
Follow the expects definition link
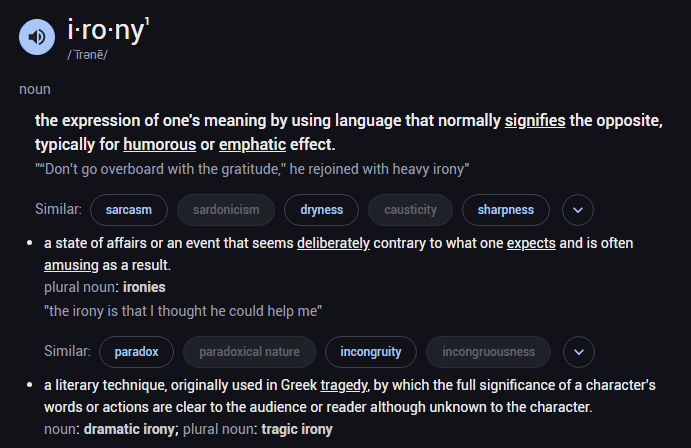(531, 243)
